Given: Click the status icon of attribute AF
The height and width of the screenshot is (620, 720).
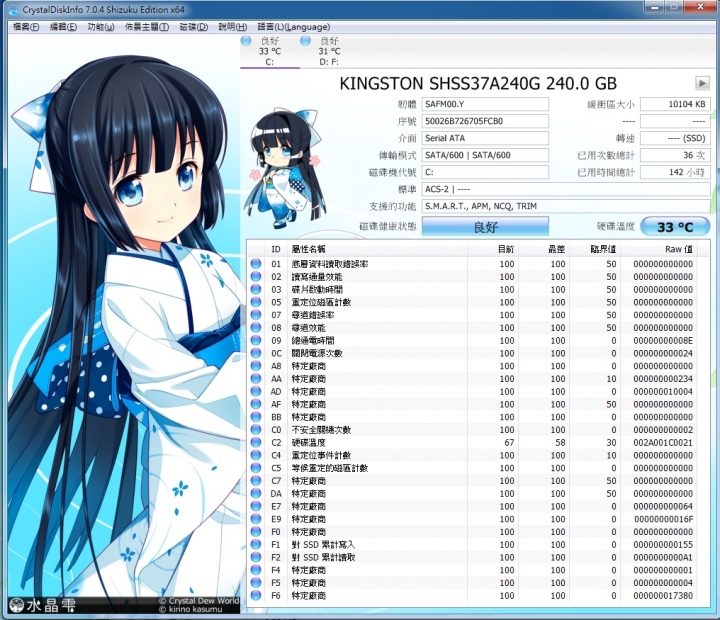Looking at the screenshot, I should [256, 404].
